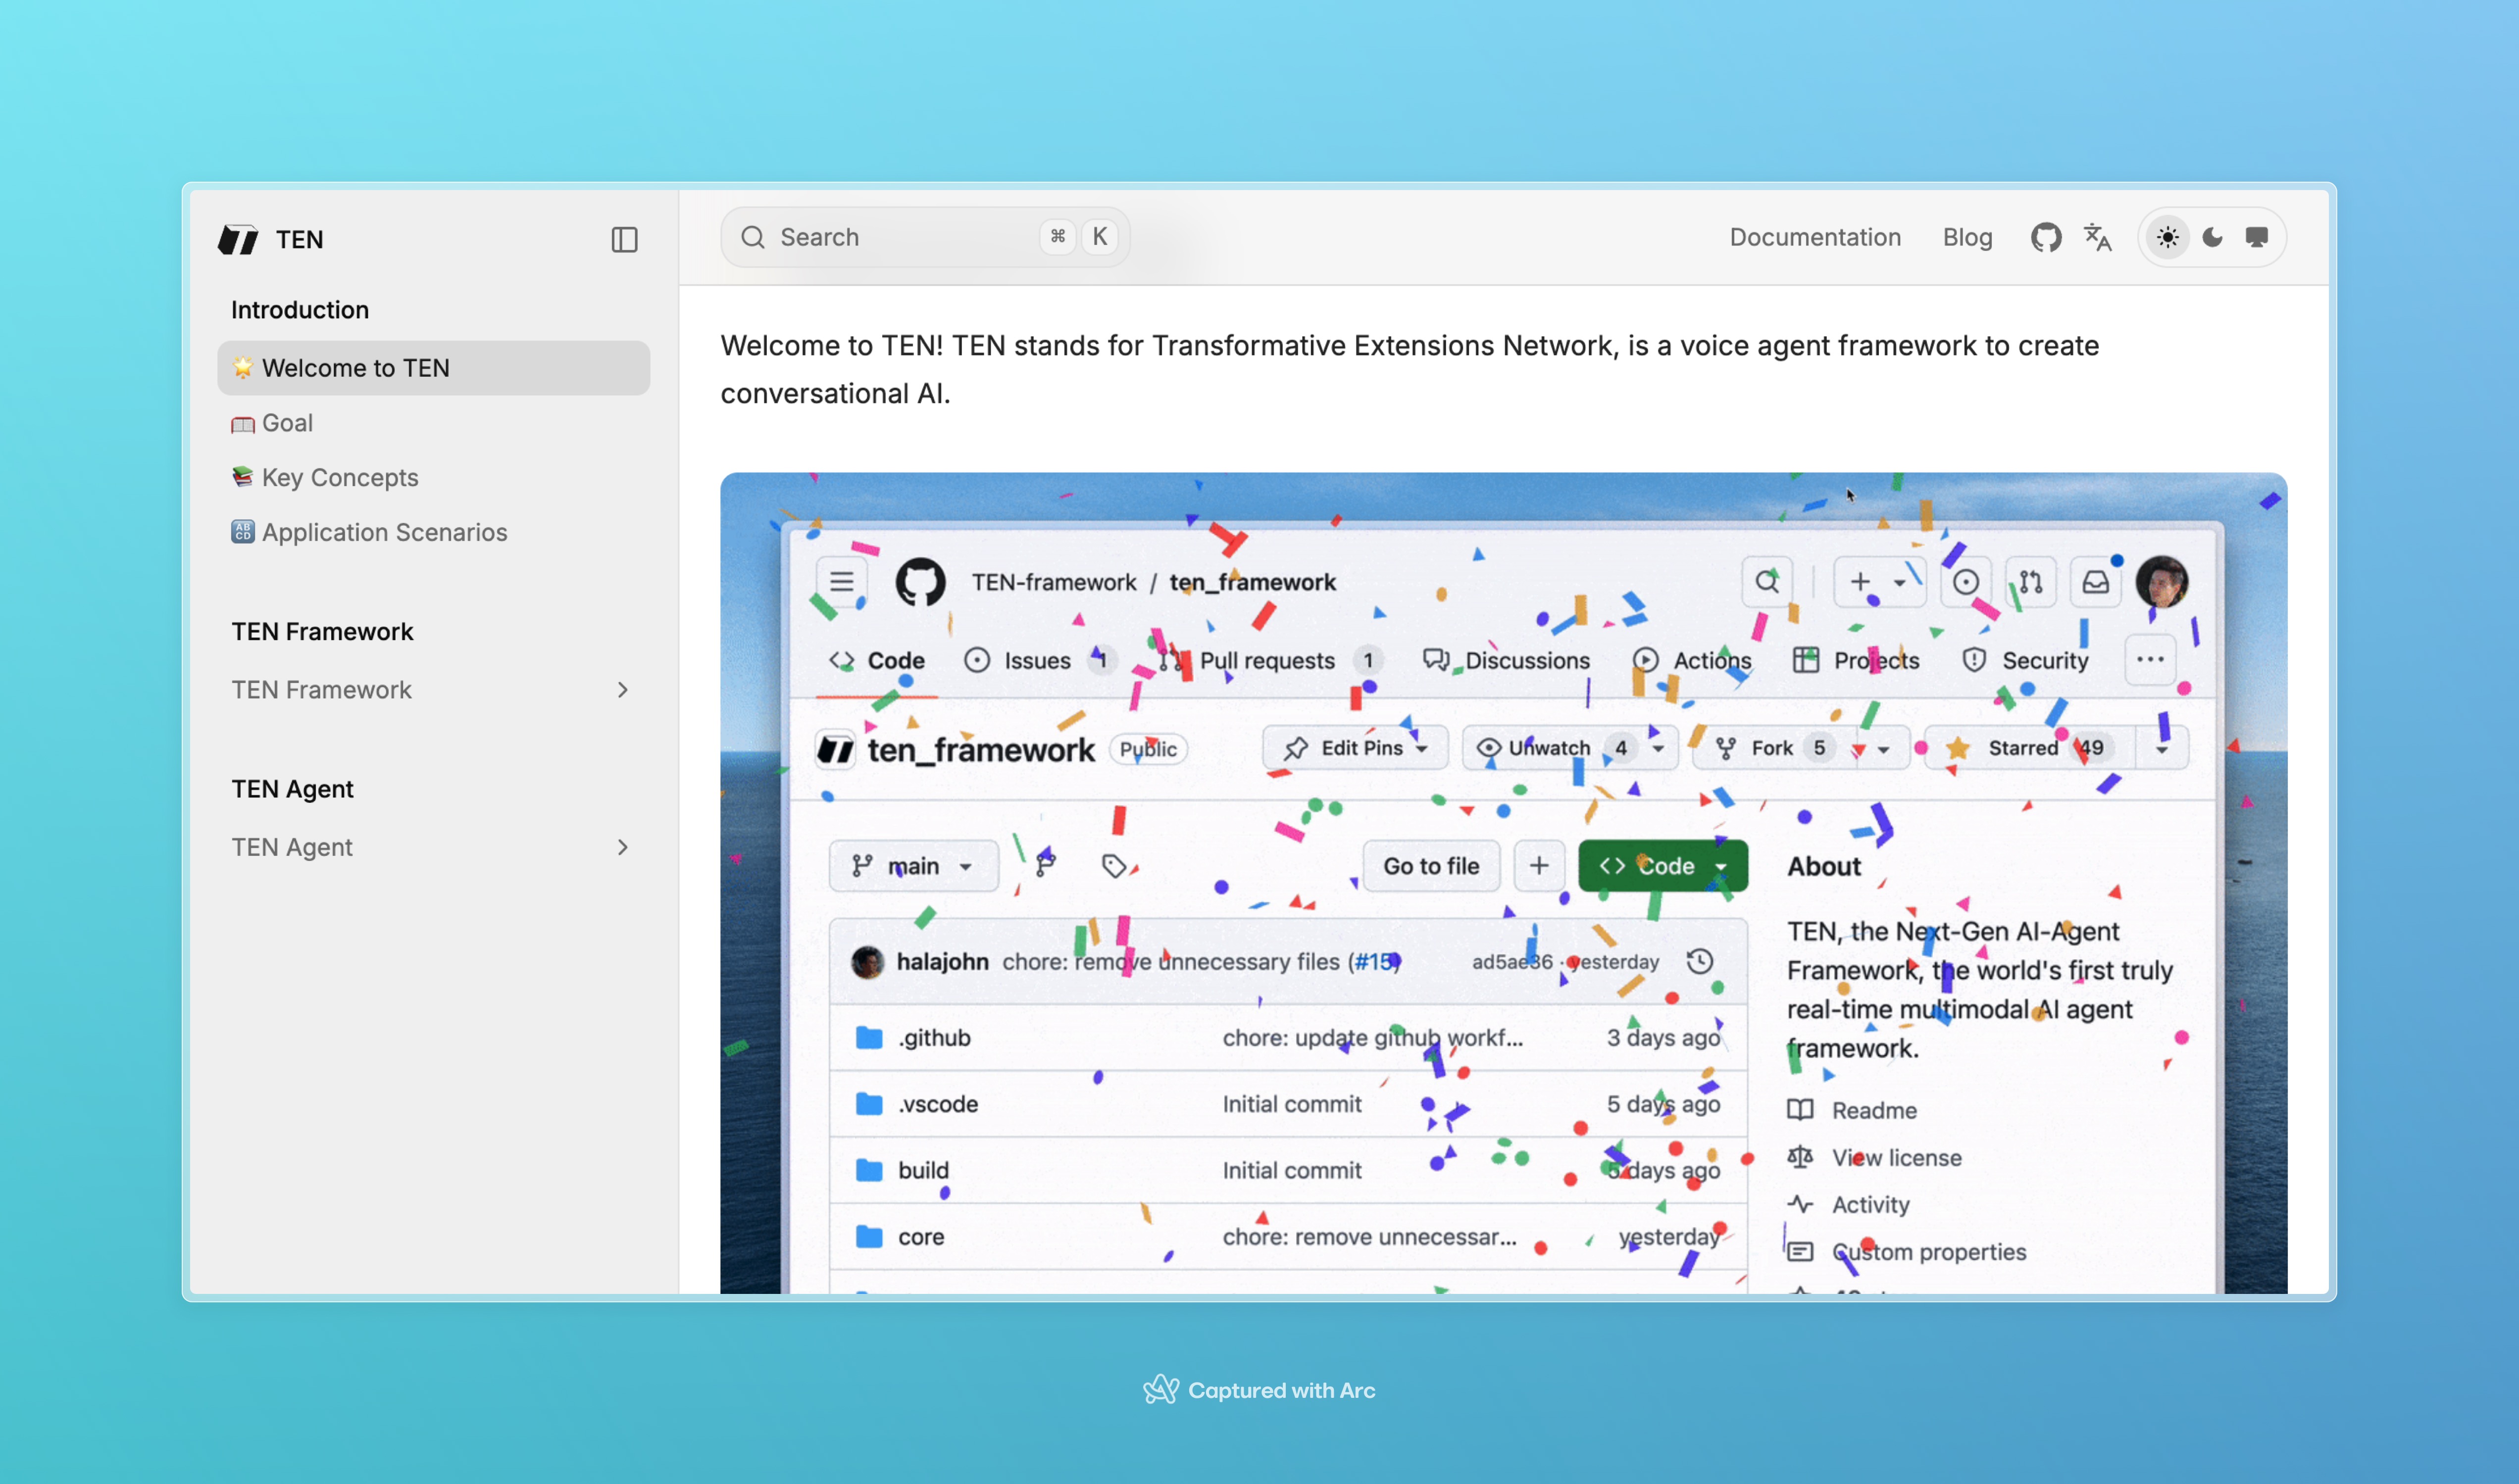Select the Code tab in the repository

pos(876,660)
